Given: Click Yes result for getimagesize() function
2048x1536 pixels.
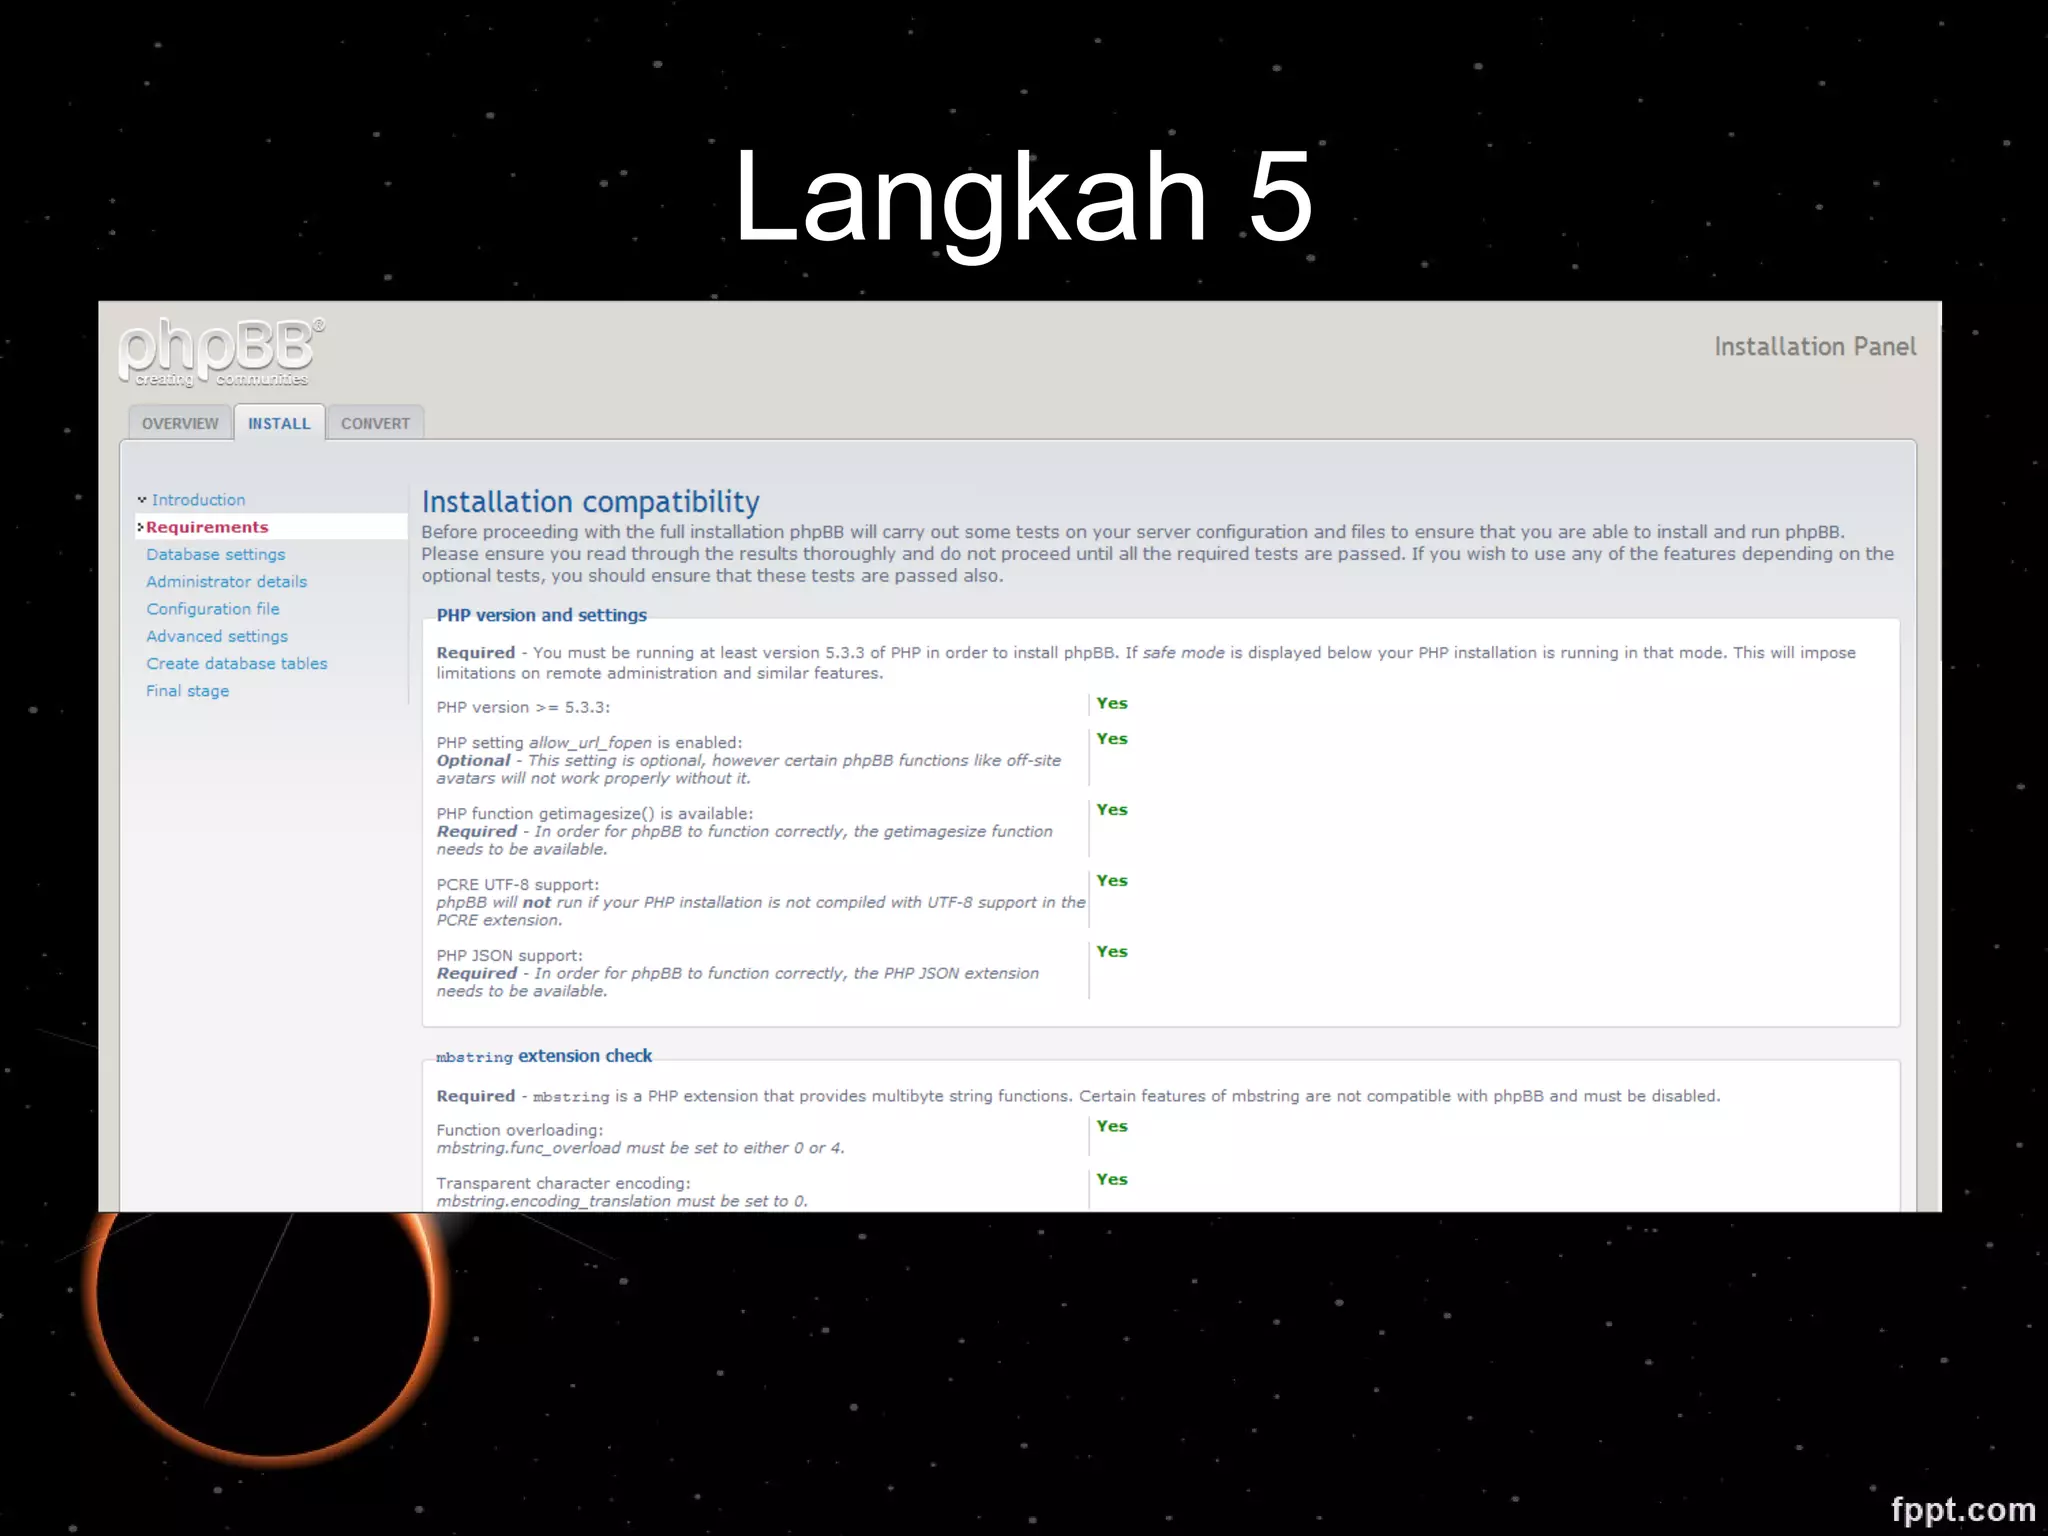Looking at the screenshot, I should [x=1112, y=810].
